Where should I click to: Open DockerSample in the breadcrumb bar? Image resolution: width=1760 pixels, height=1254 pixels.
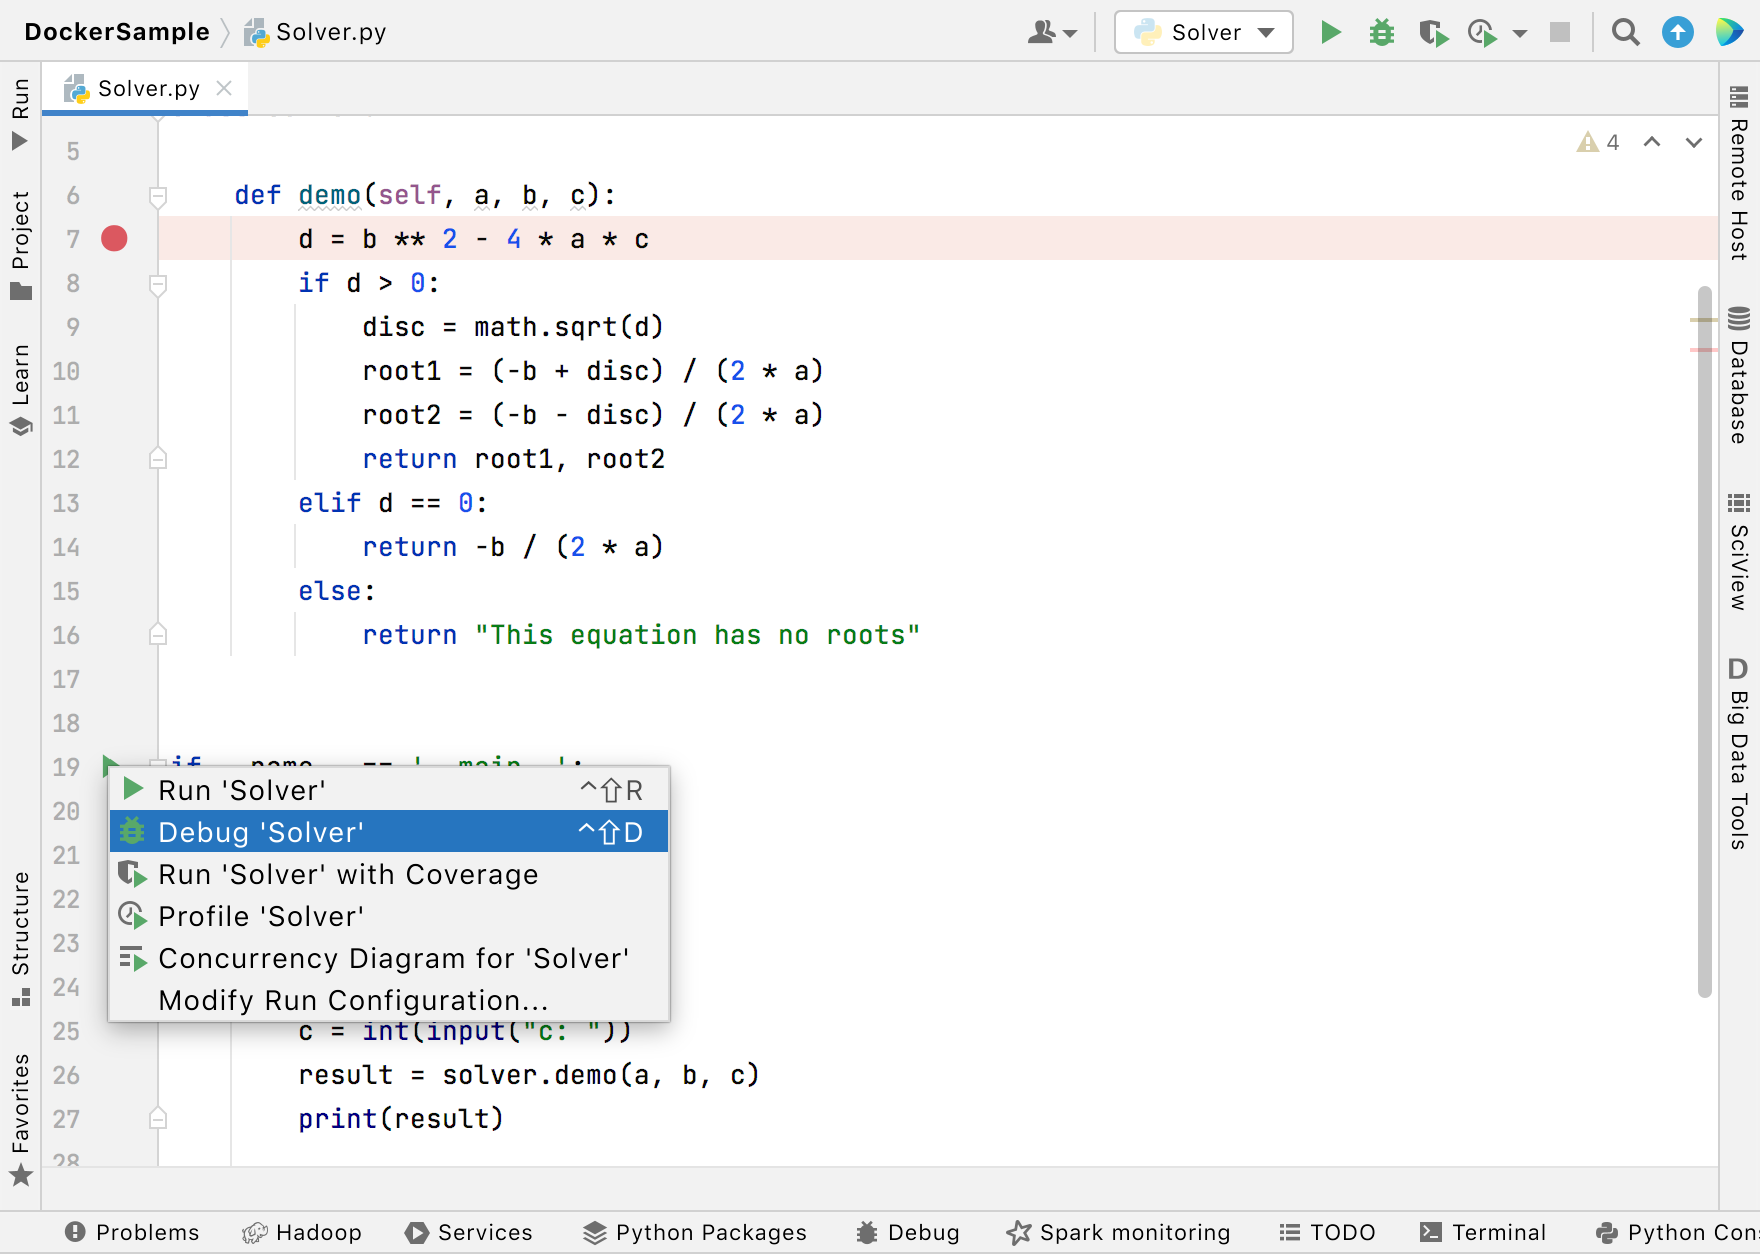[x=117, y=31]
